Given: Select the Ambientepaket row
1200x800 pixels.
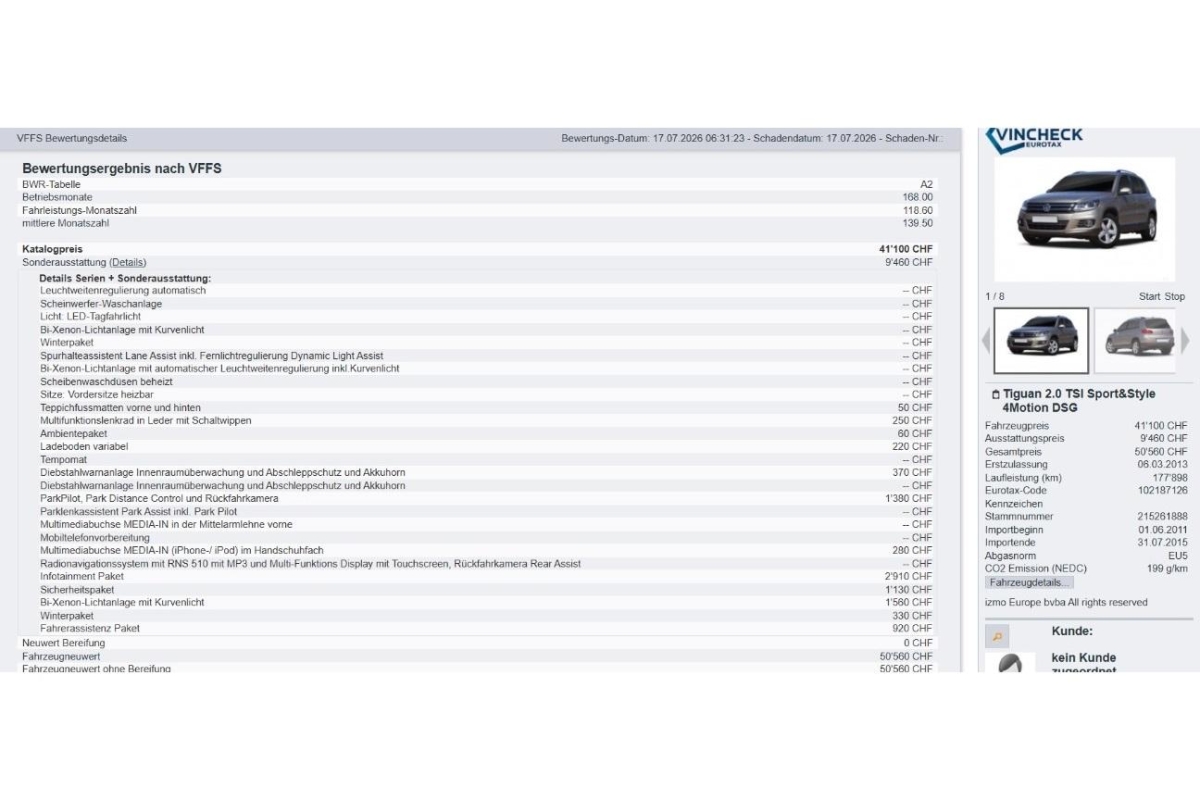Looking at the screenshot, I should click(486, 433).
